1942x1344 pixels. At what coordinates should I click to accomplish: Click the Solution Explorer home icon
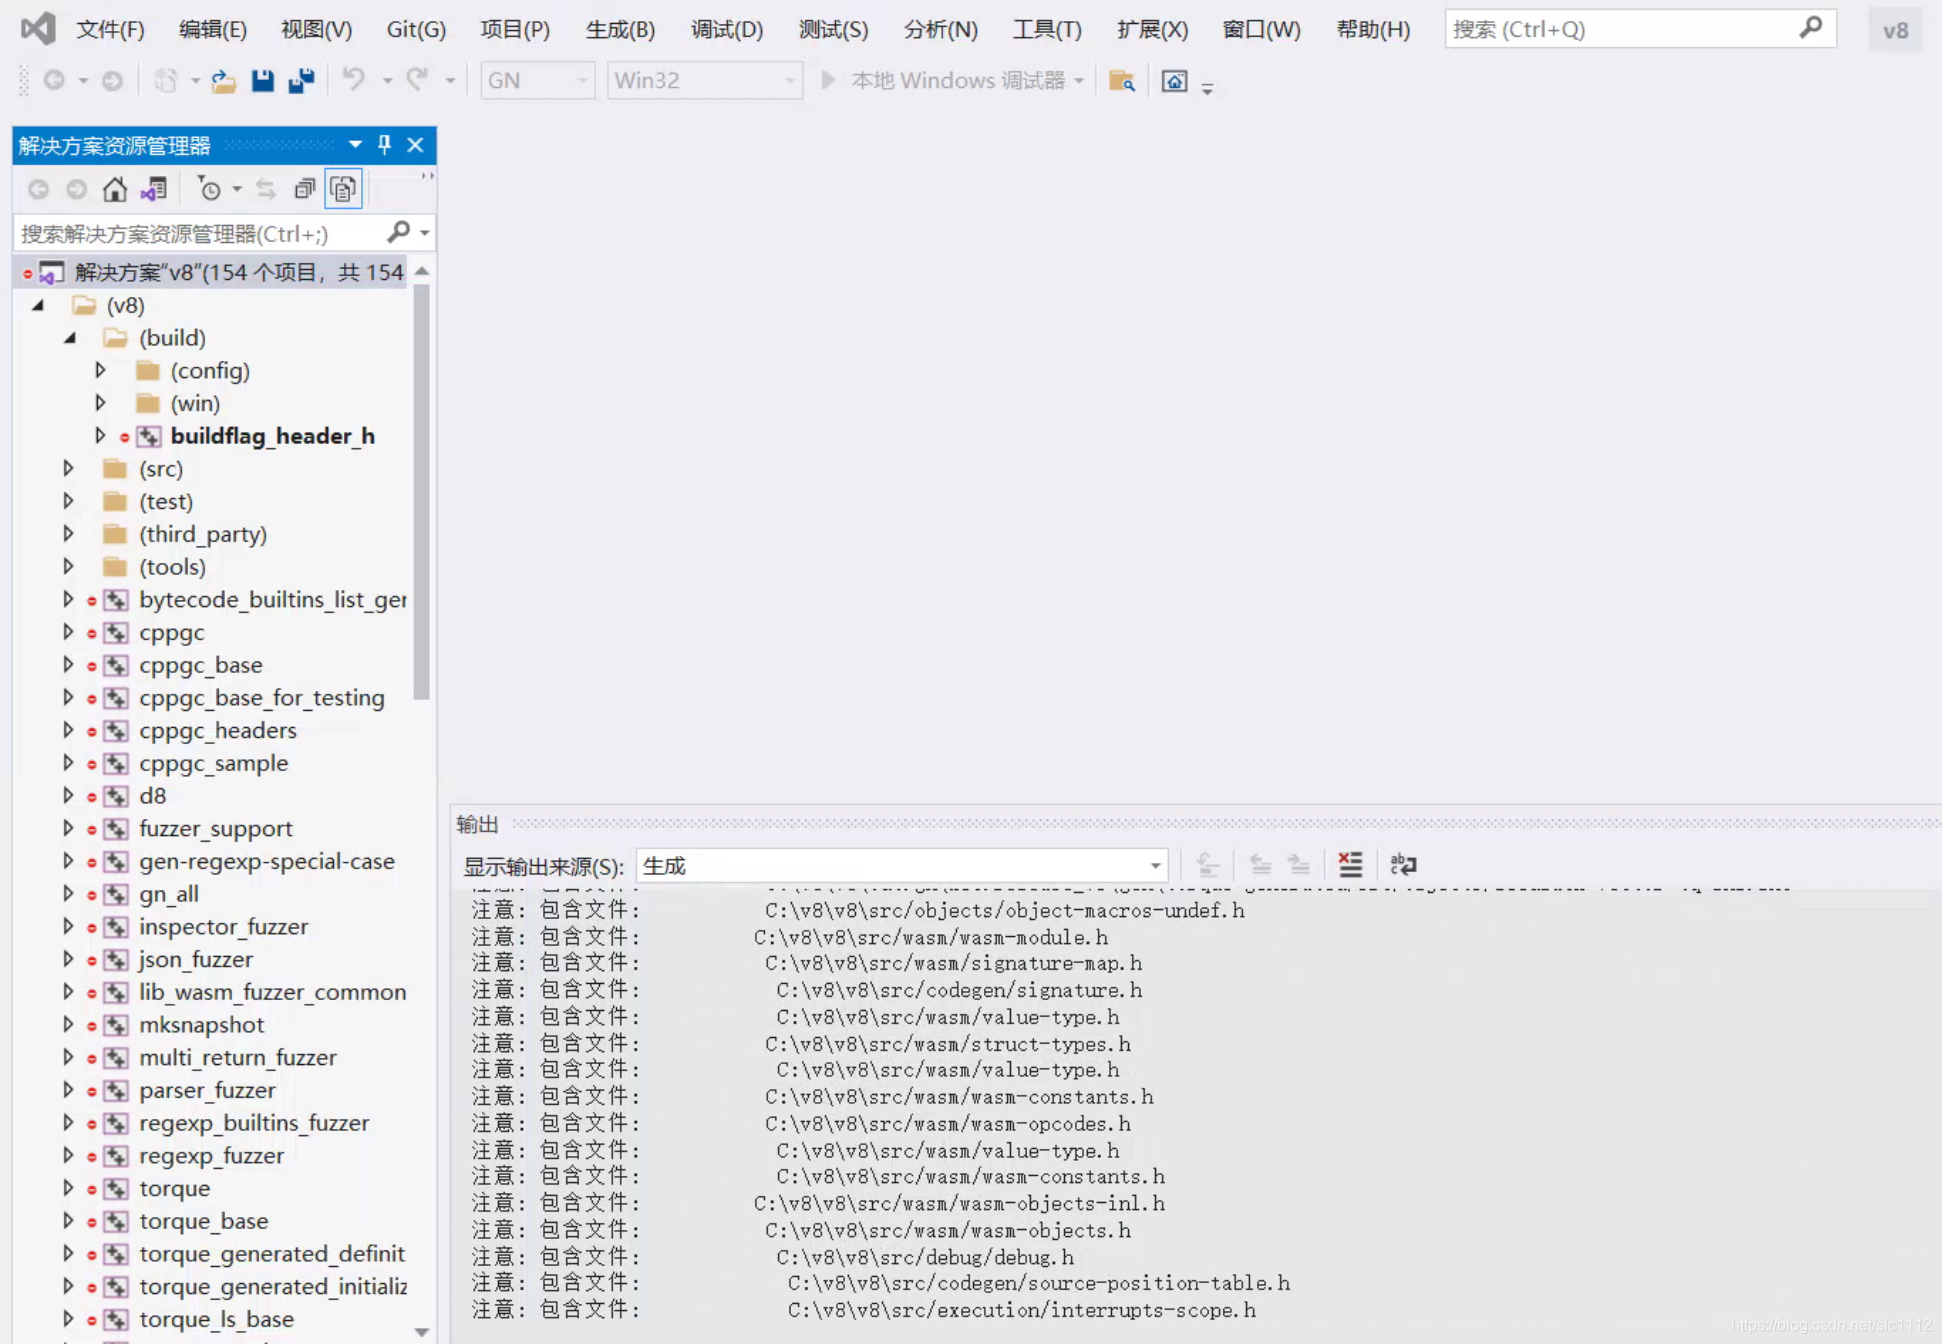115,189
